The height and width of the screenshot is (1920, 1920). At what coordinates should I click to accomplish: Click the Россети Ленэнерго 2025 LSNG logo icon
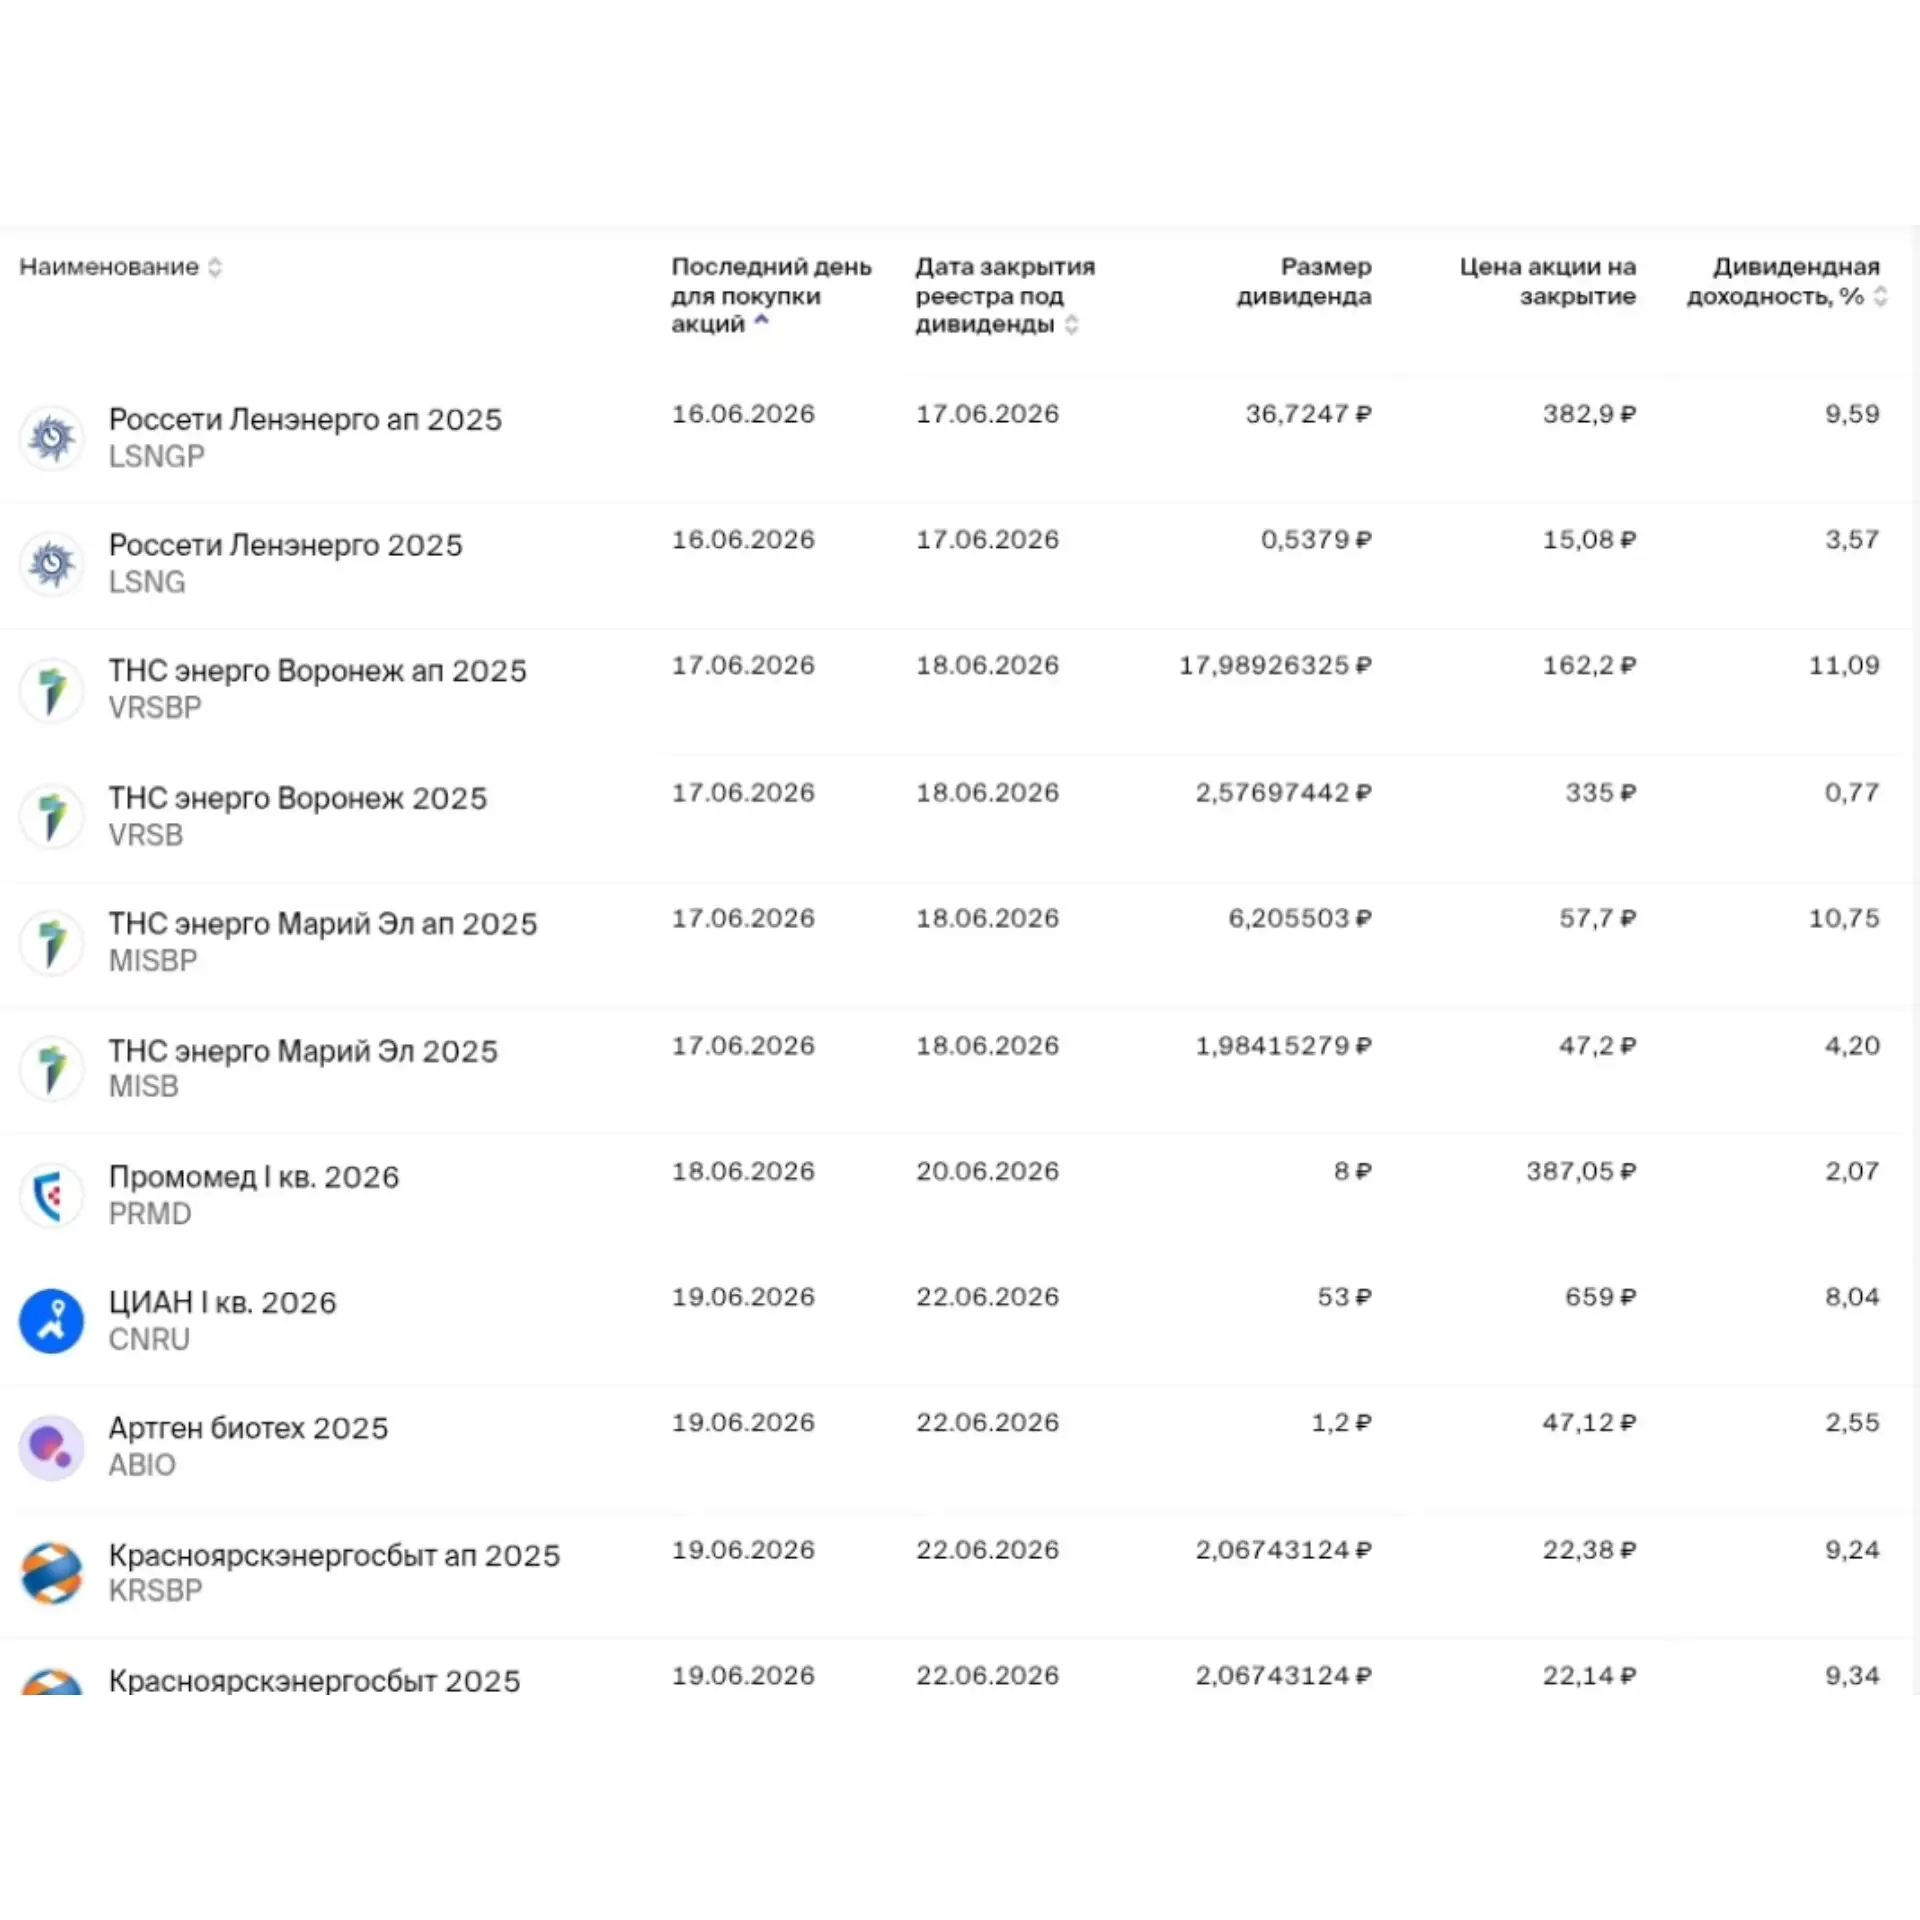pos(51,563)
